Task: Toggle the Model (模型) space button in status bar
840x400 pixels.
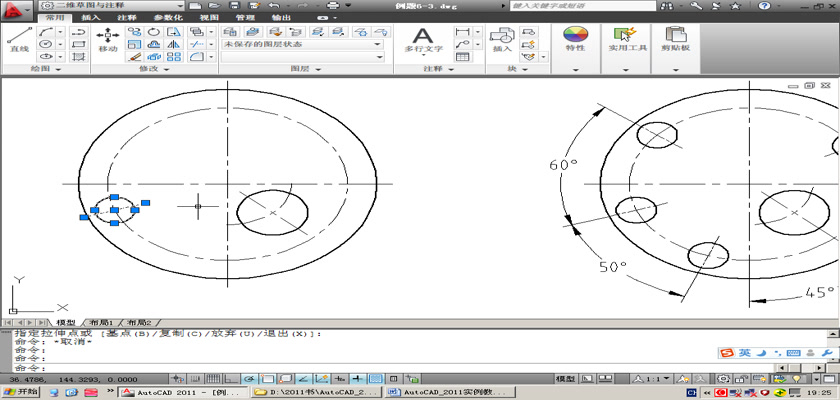Action: [565, 380]
